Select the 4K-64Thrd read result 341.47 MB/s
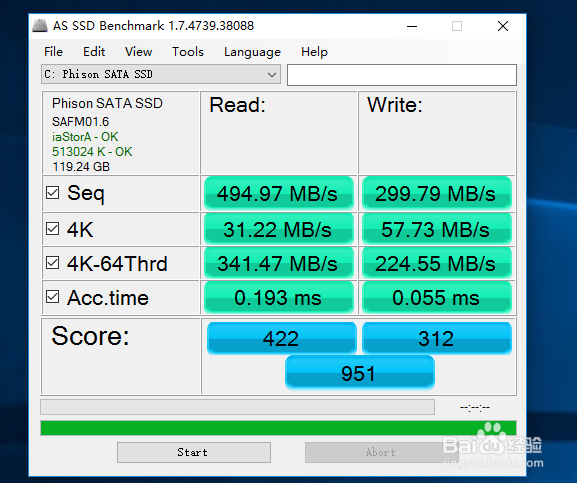 [279, 263]
